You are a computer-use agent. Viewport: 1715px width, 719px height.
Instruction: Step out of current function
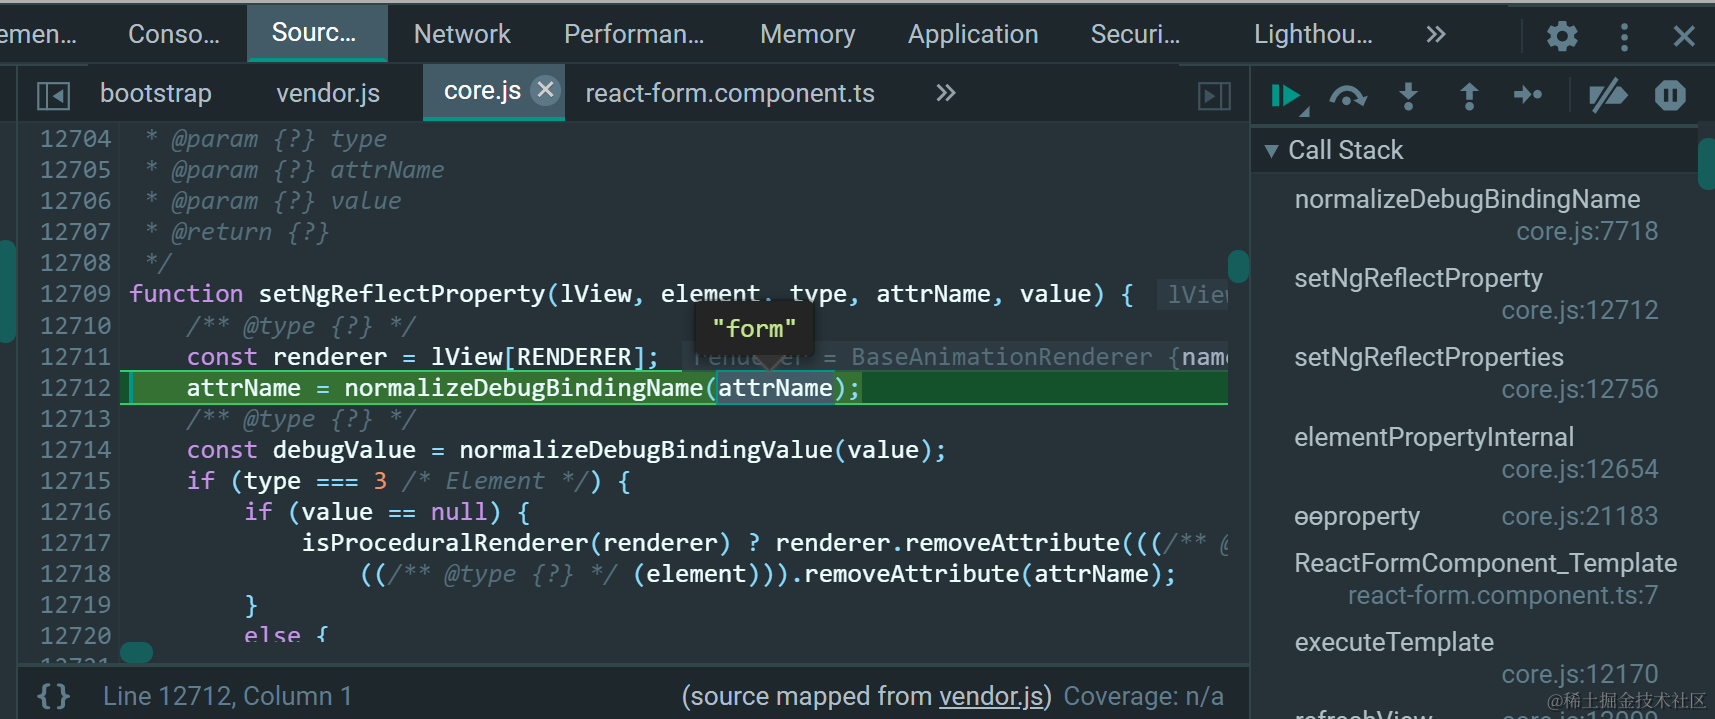coord(1469,96)
